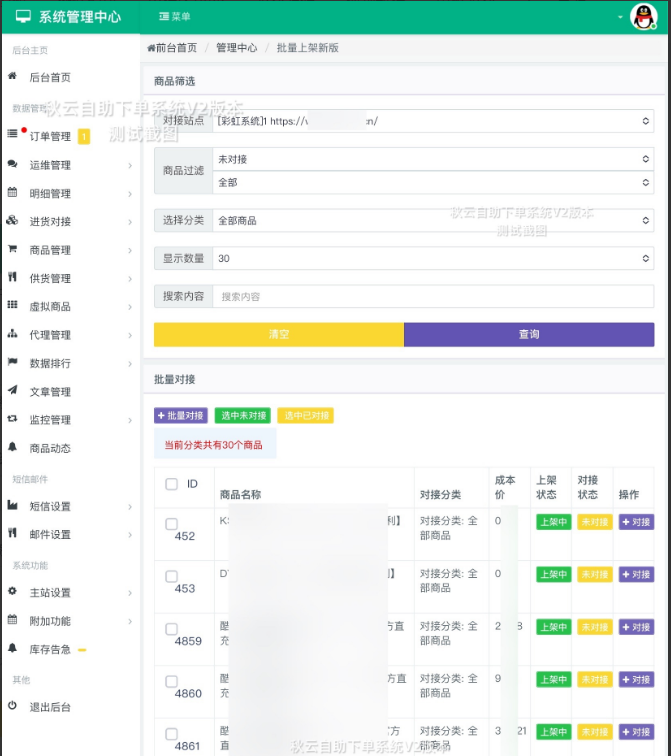Click the yellow 选中已对接 button
The width and height of the screenshot is (671, 756).
click(306, 416)
